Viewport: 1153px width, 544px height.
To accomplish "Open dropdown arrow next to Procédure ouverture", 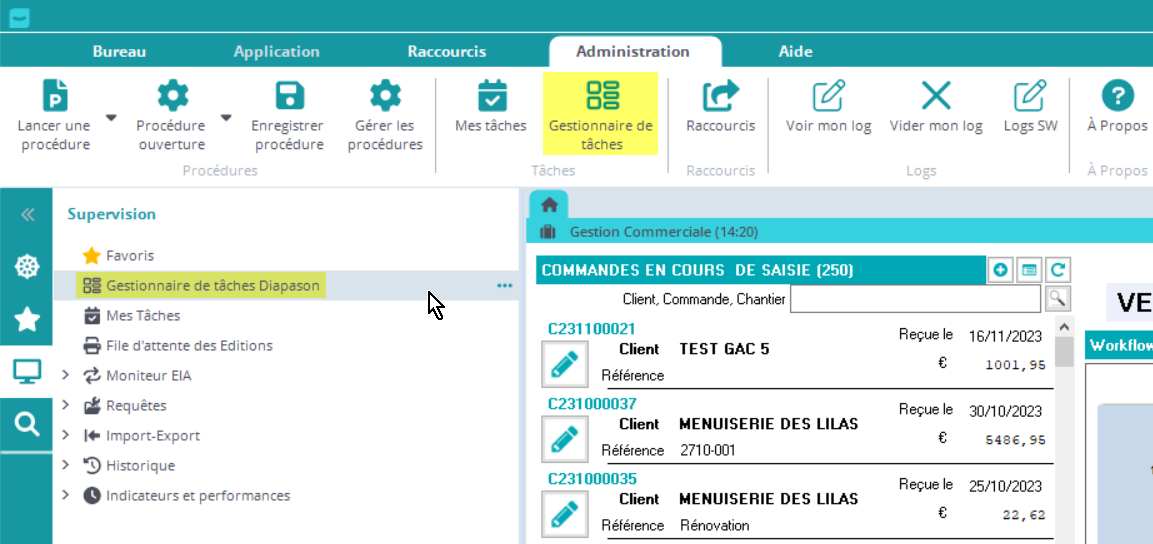I will (x=226, y=118).
